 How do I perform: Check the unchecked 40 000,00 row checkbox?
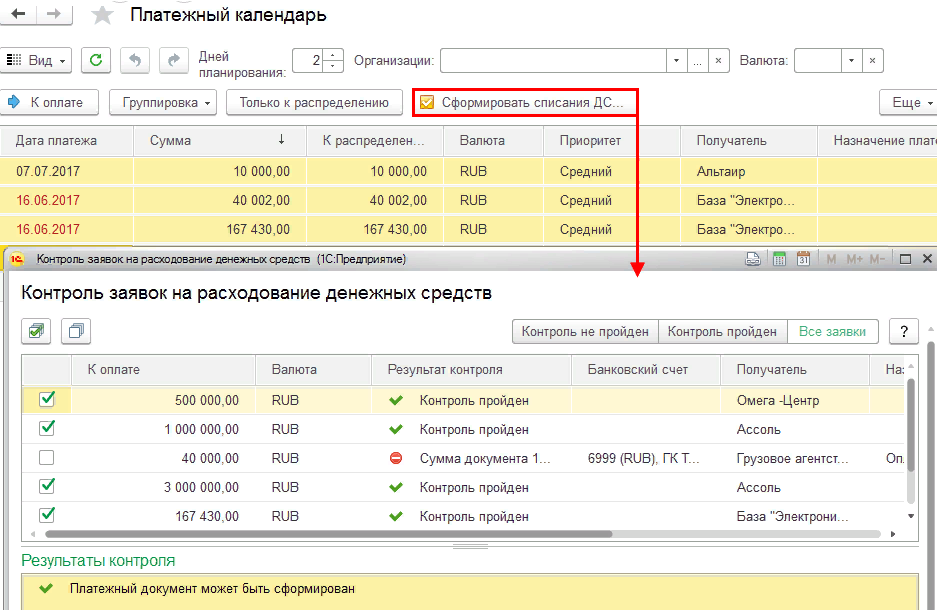click(46, 458)
